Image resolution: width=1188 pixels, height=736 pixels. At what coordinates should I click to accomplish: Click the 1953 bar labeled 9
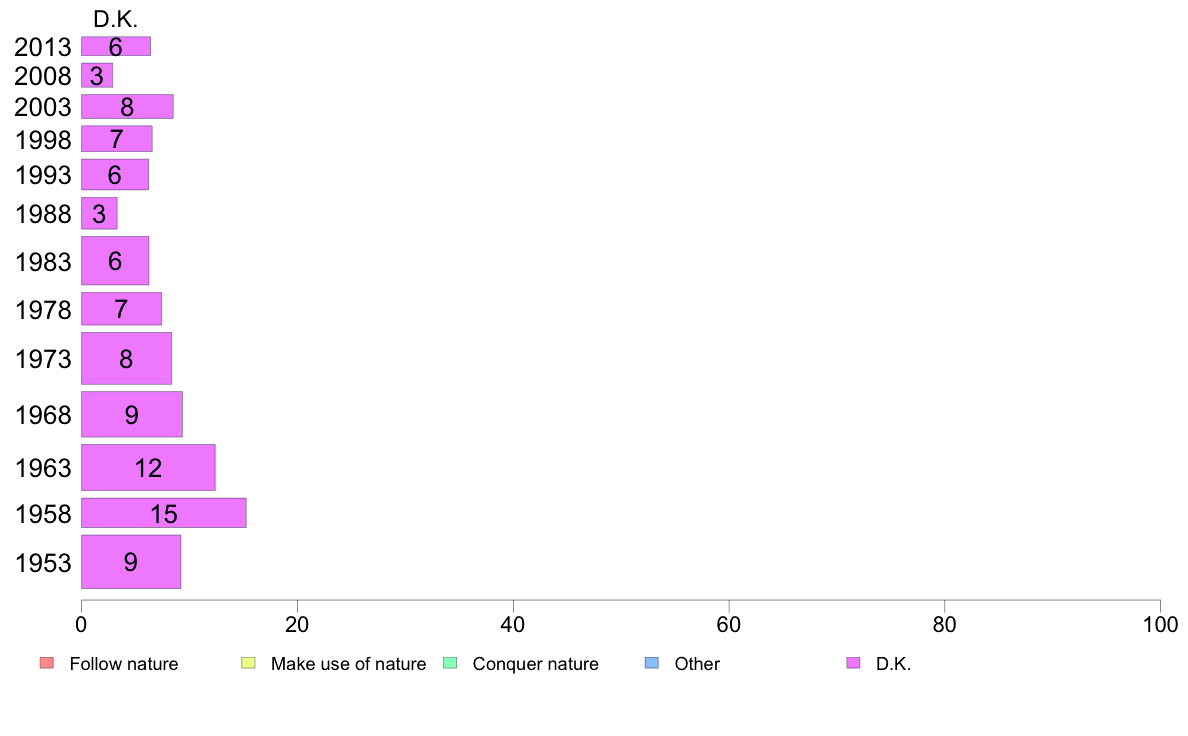[x=131, y=562]
